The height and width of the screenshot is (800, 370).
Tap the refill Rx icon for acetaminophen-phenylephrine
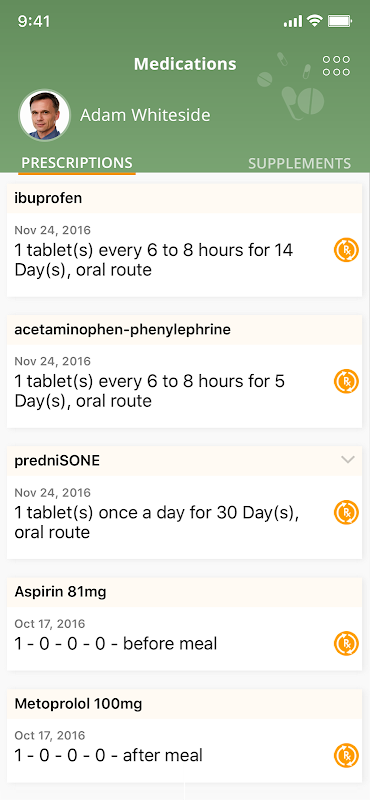click(x=347, y=382)
